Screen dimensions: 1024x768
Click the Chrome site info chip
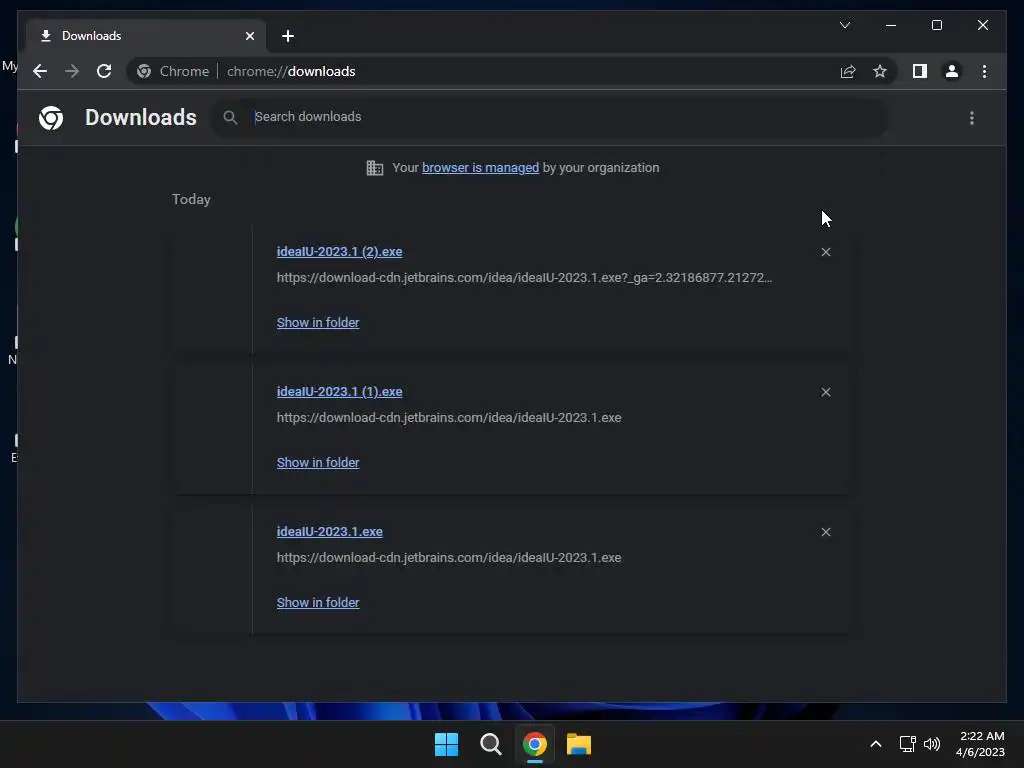(173, 71)
